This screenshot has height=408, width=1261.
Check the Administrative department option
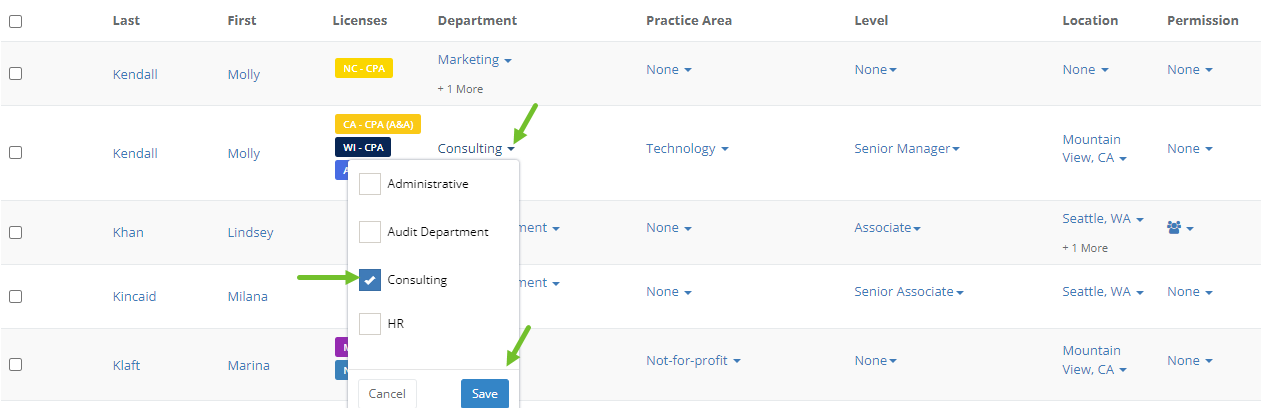(370, 184)
